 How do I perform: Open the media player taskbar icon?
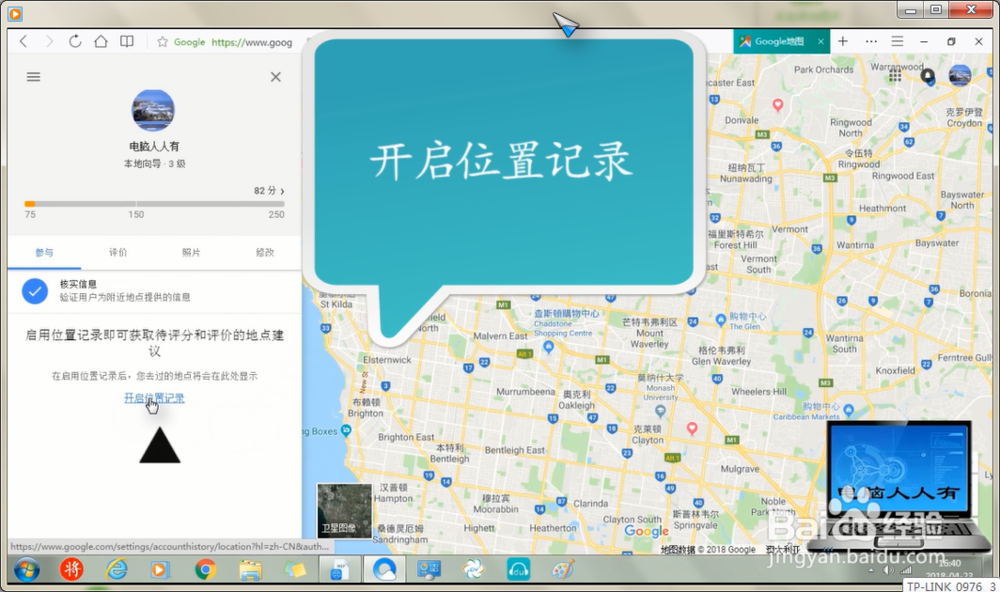click(159, 569)
